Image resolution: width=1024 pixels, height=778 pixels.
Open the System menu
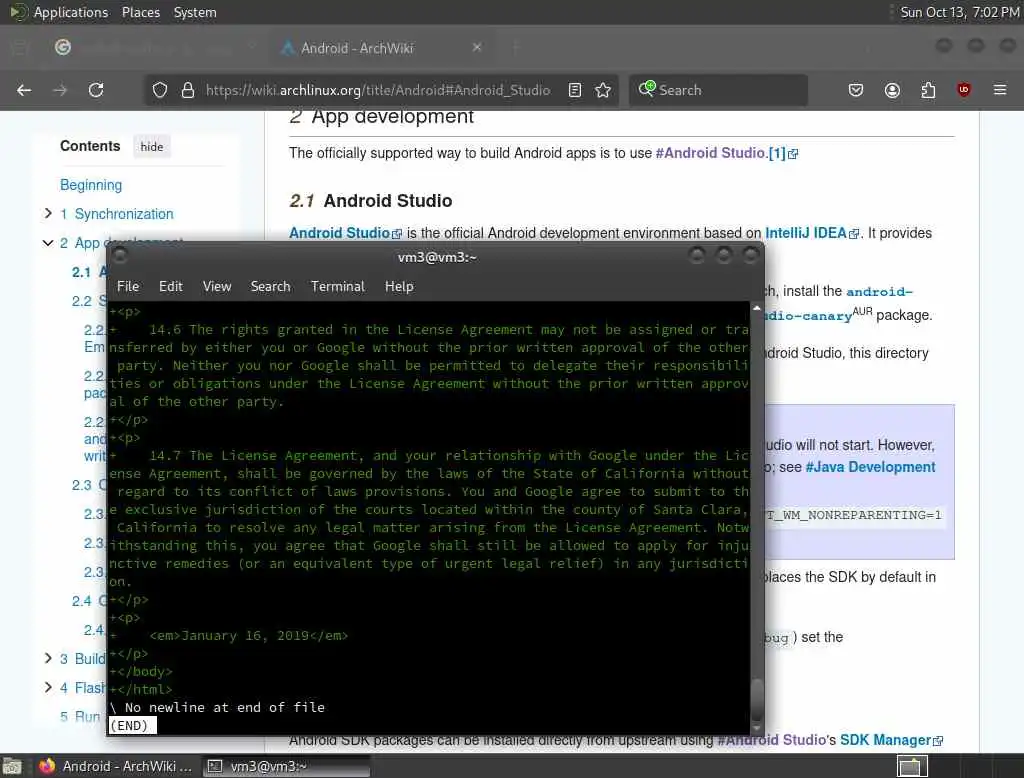195,12
